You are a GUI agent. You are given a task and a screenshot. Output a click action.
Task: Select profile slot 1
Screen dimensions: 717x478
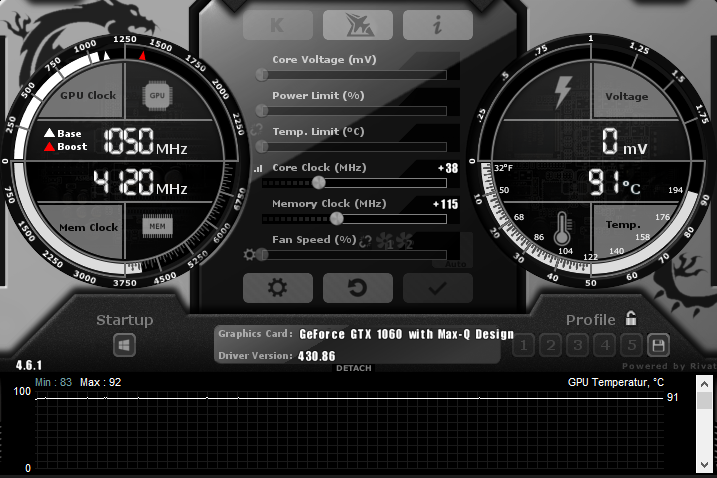click(524, 345)
